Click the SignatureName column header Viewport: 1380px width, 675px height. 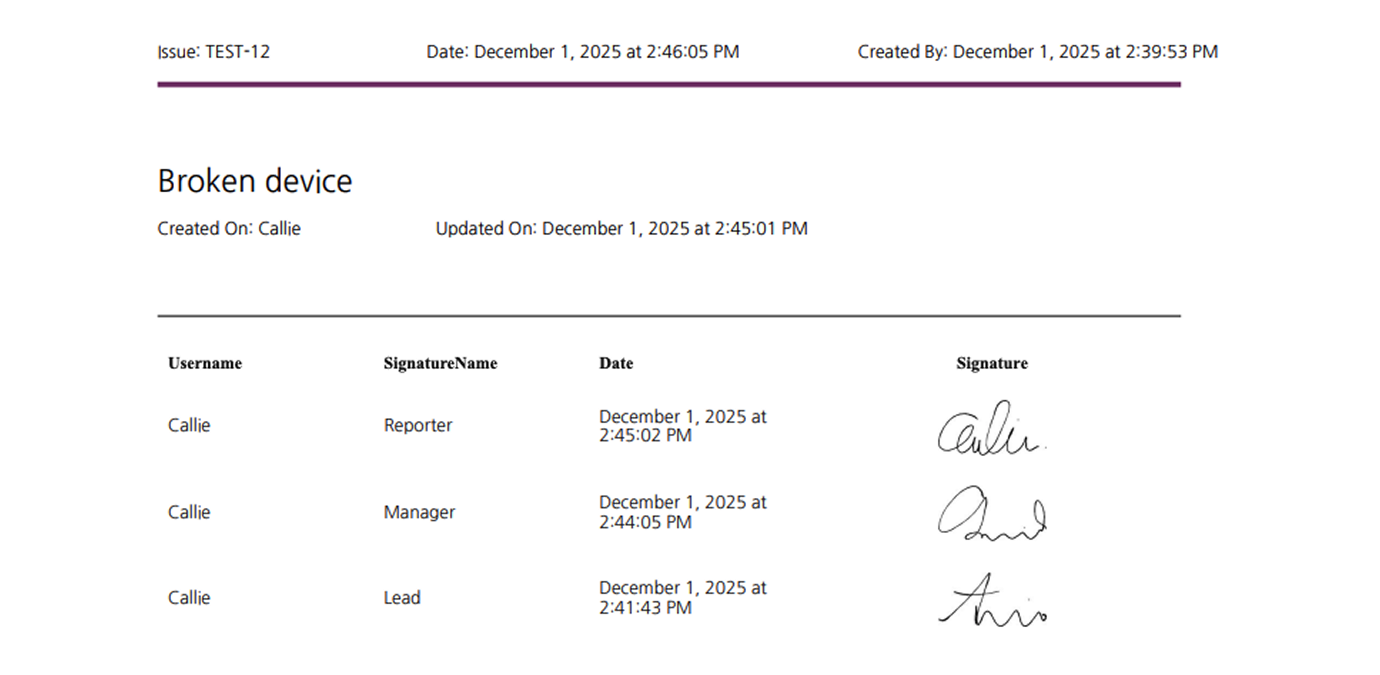440,363
